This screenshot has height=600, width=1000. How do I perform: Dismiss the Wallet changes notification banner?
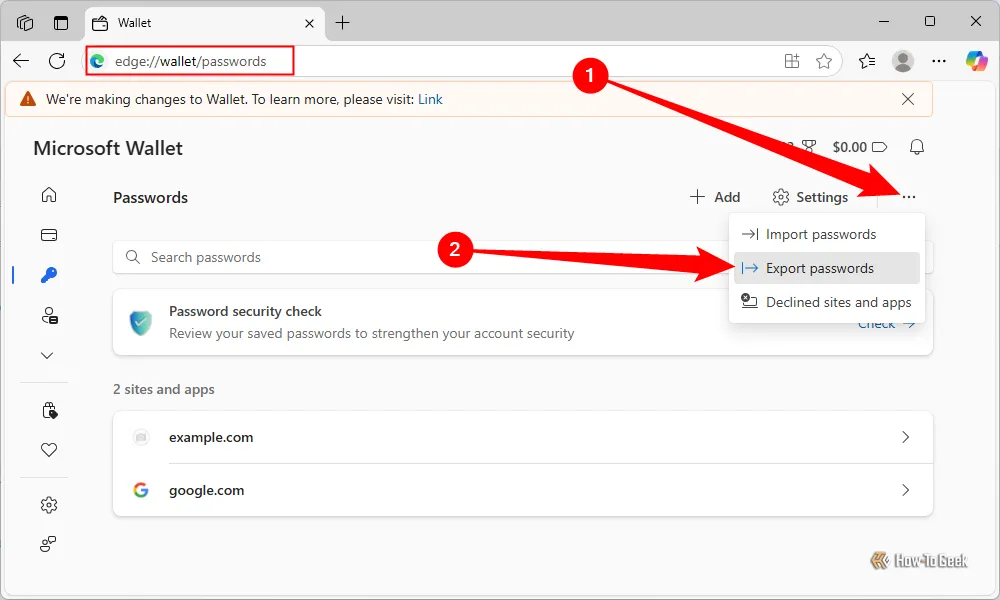(x=908, y=99)
